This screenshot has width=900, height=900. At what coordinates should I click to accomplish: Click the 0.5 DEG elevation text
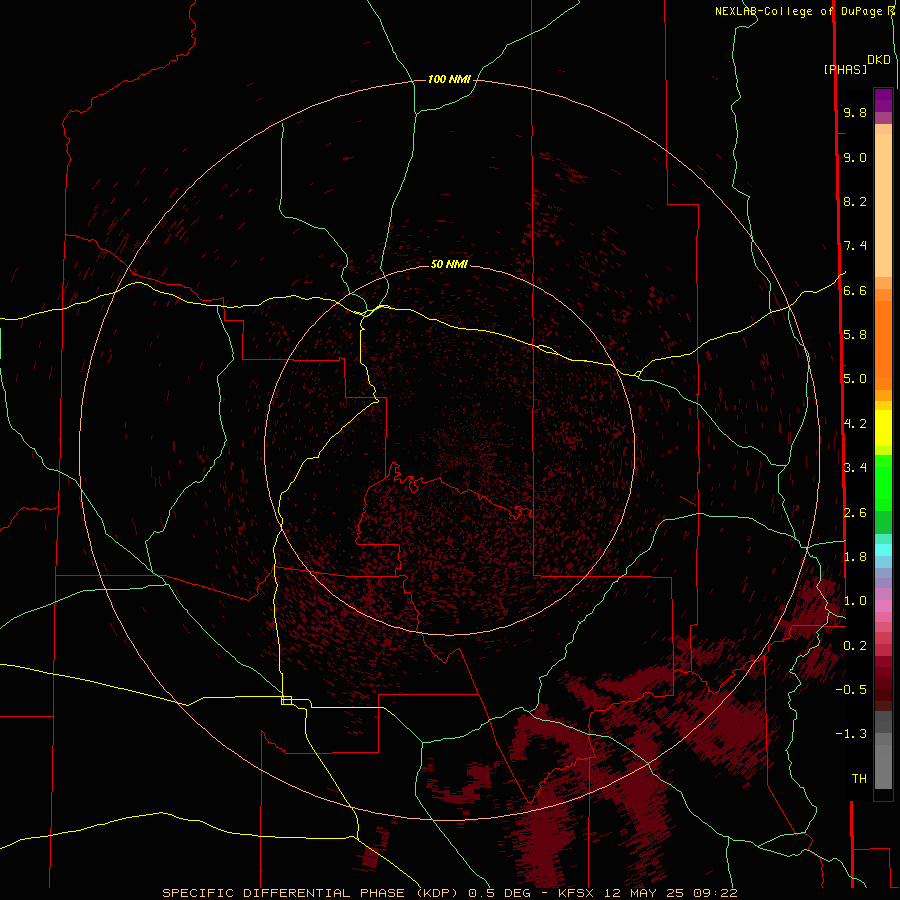click(502, 893)
